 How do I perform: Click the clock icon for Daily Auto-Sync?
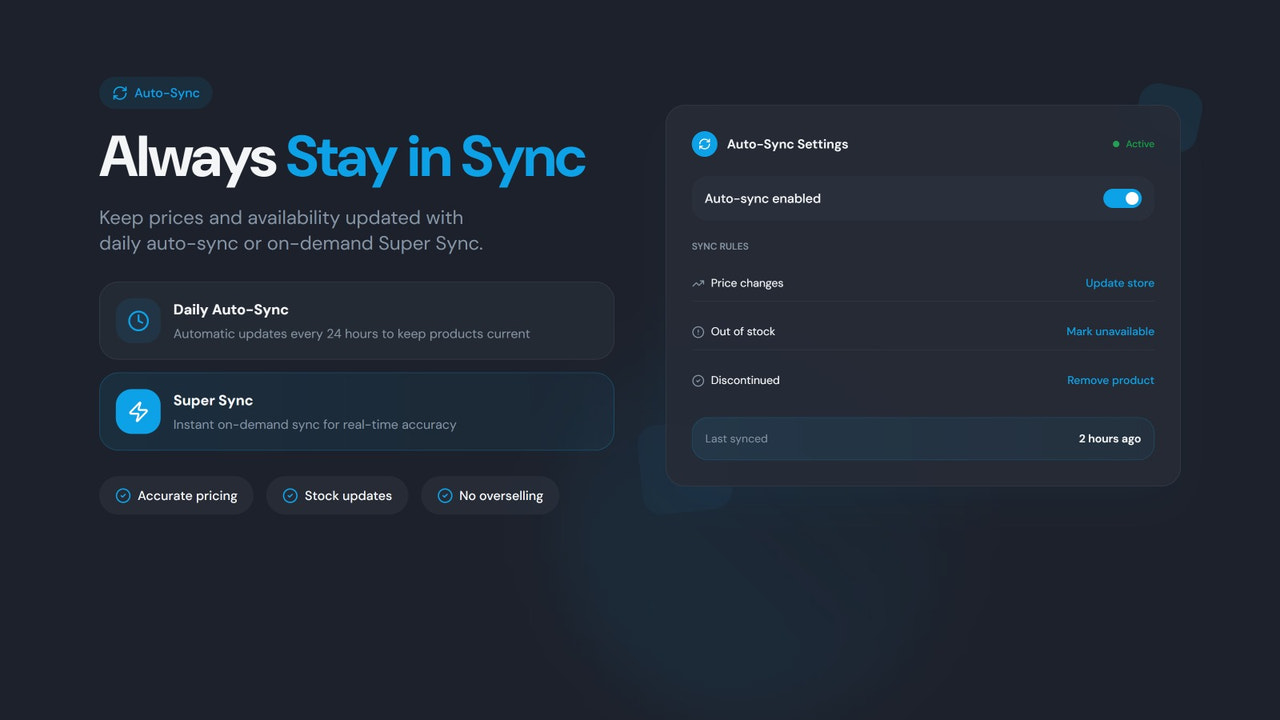pyautogui.click(x=138, y=321)
